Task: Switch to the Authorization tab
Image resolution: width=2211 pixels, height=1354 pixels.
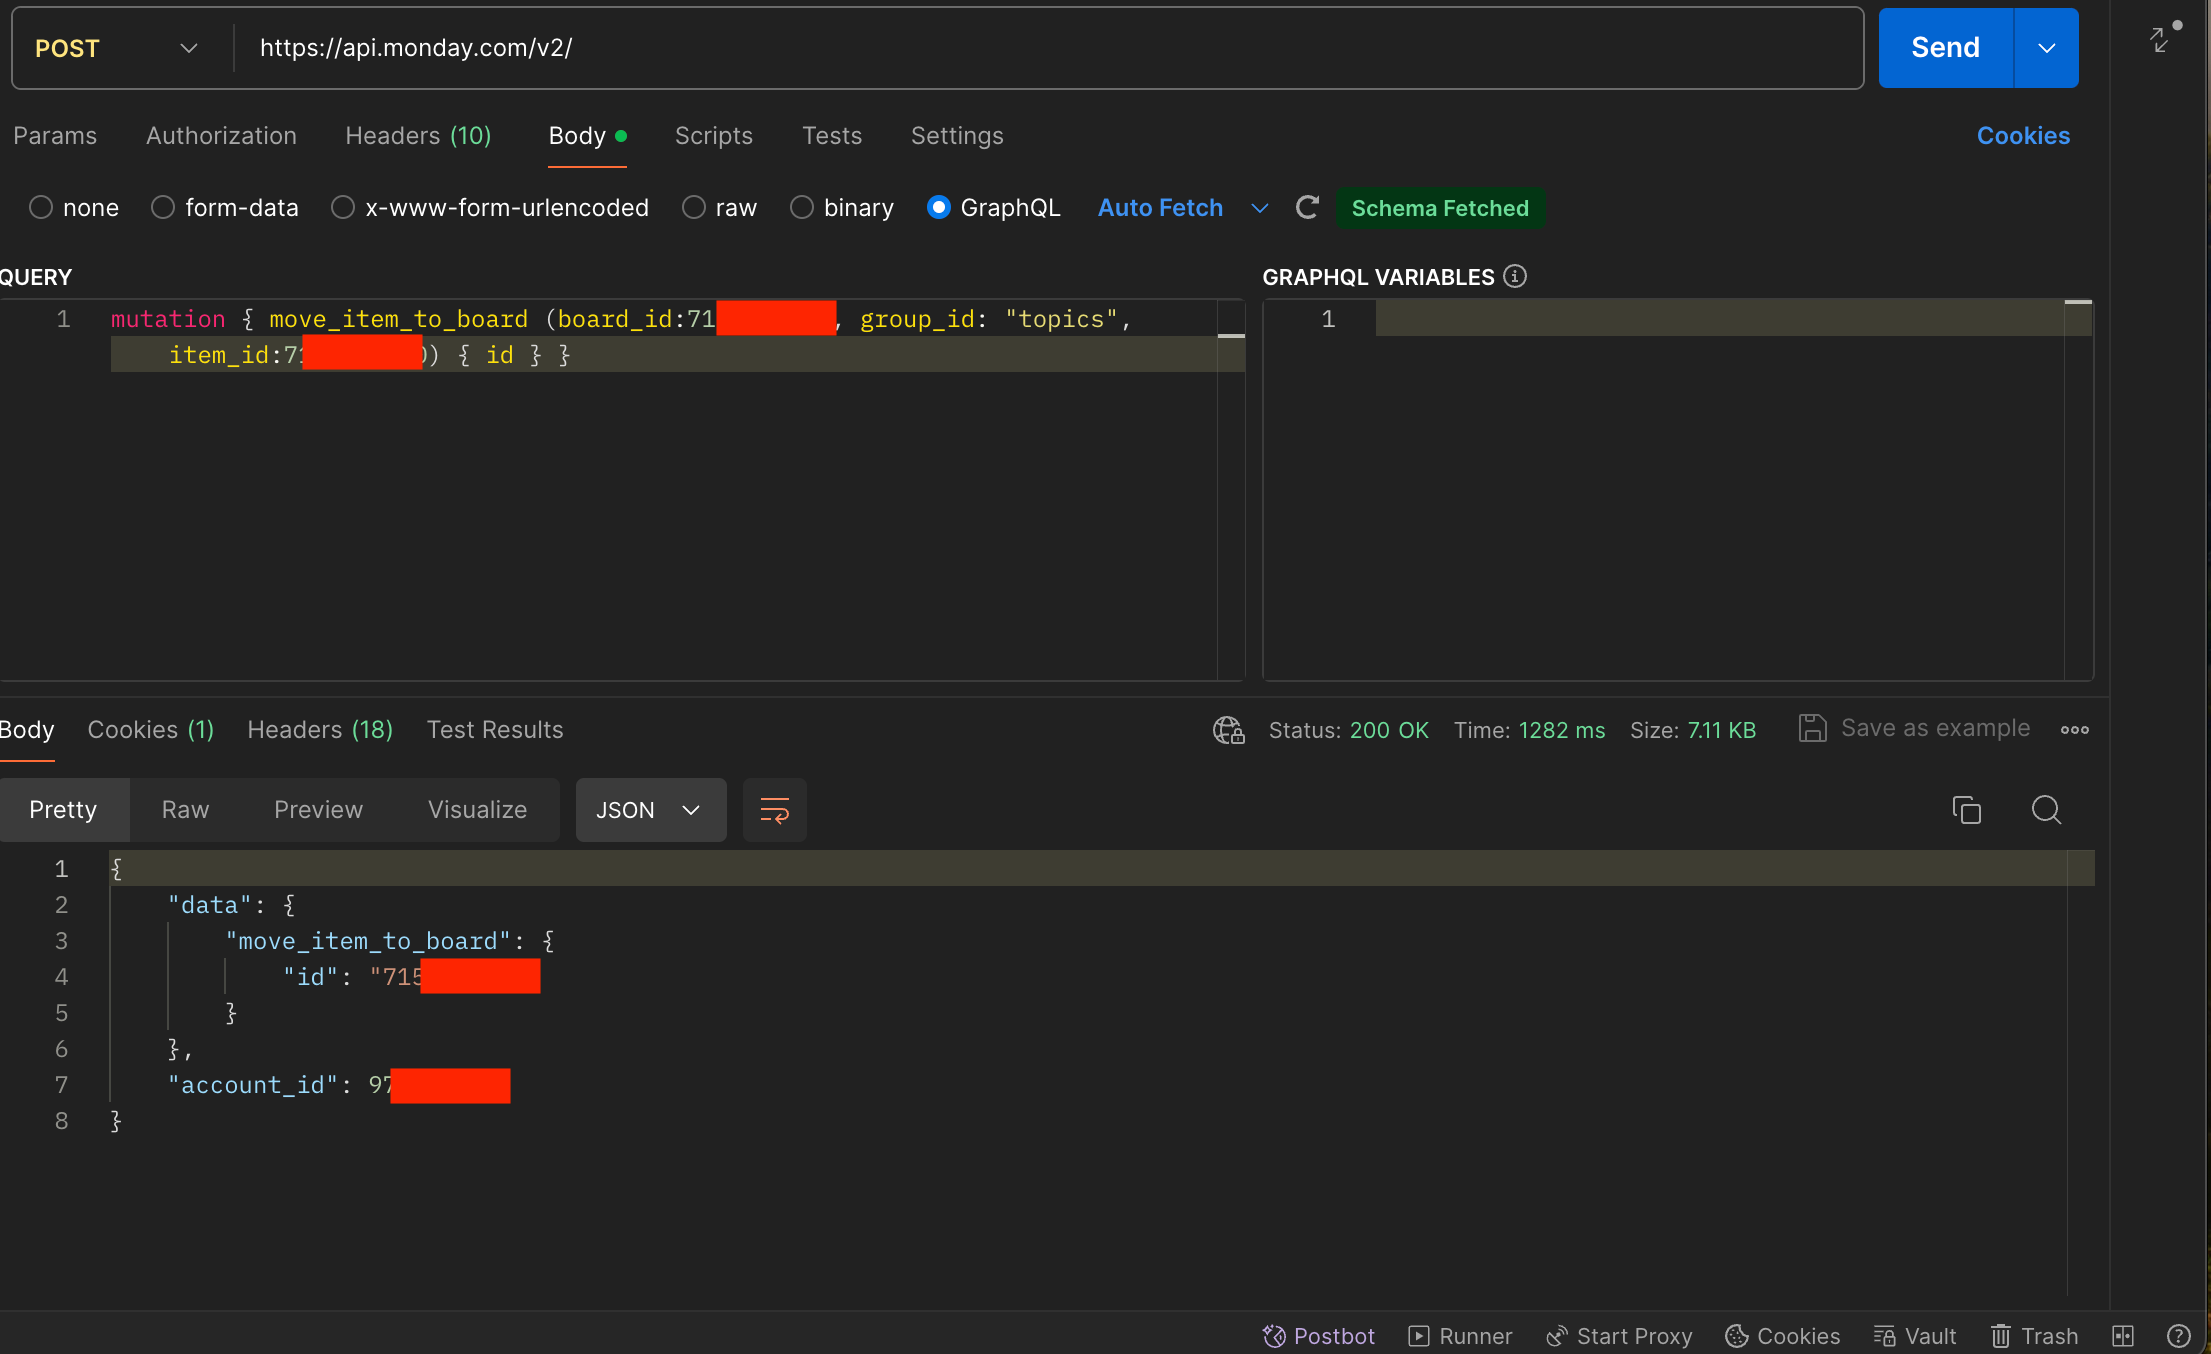Action: click(x=221, y=135)
